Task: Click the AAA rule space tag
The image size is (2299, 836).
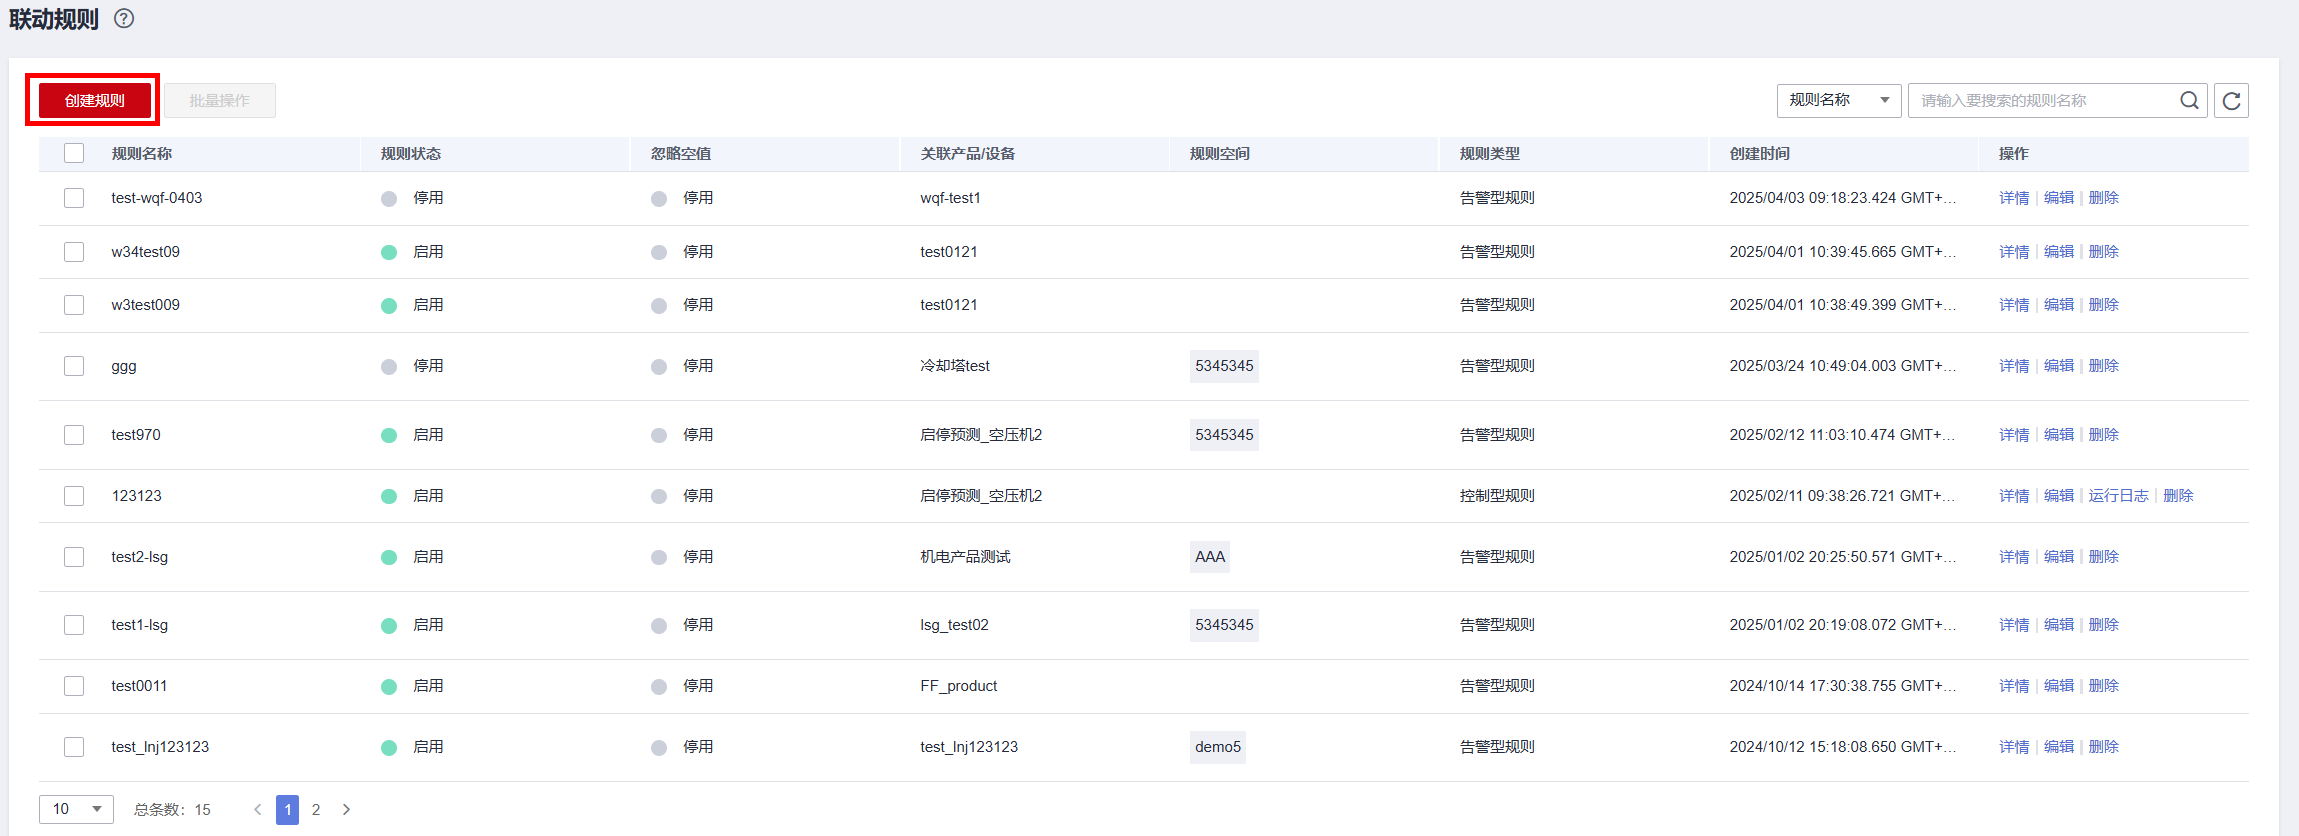Action: (x=1210, y=557)
